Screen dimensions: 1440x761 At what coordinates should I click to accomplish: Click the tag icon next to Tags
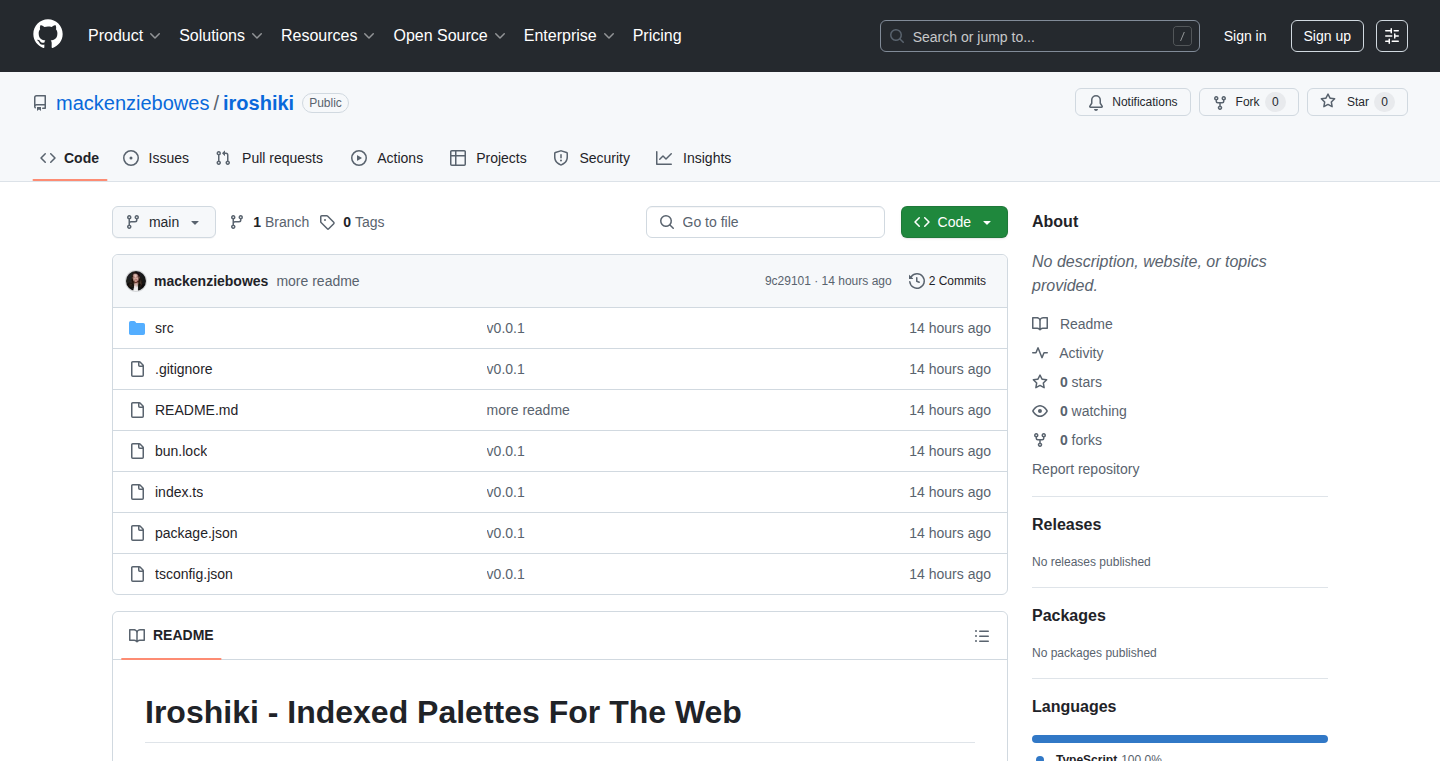coord(327,222)
